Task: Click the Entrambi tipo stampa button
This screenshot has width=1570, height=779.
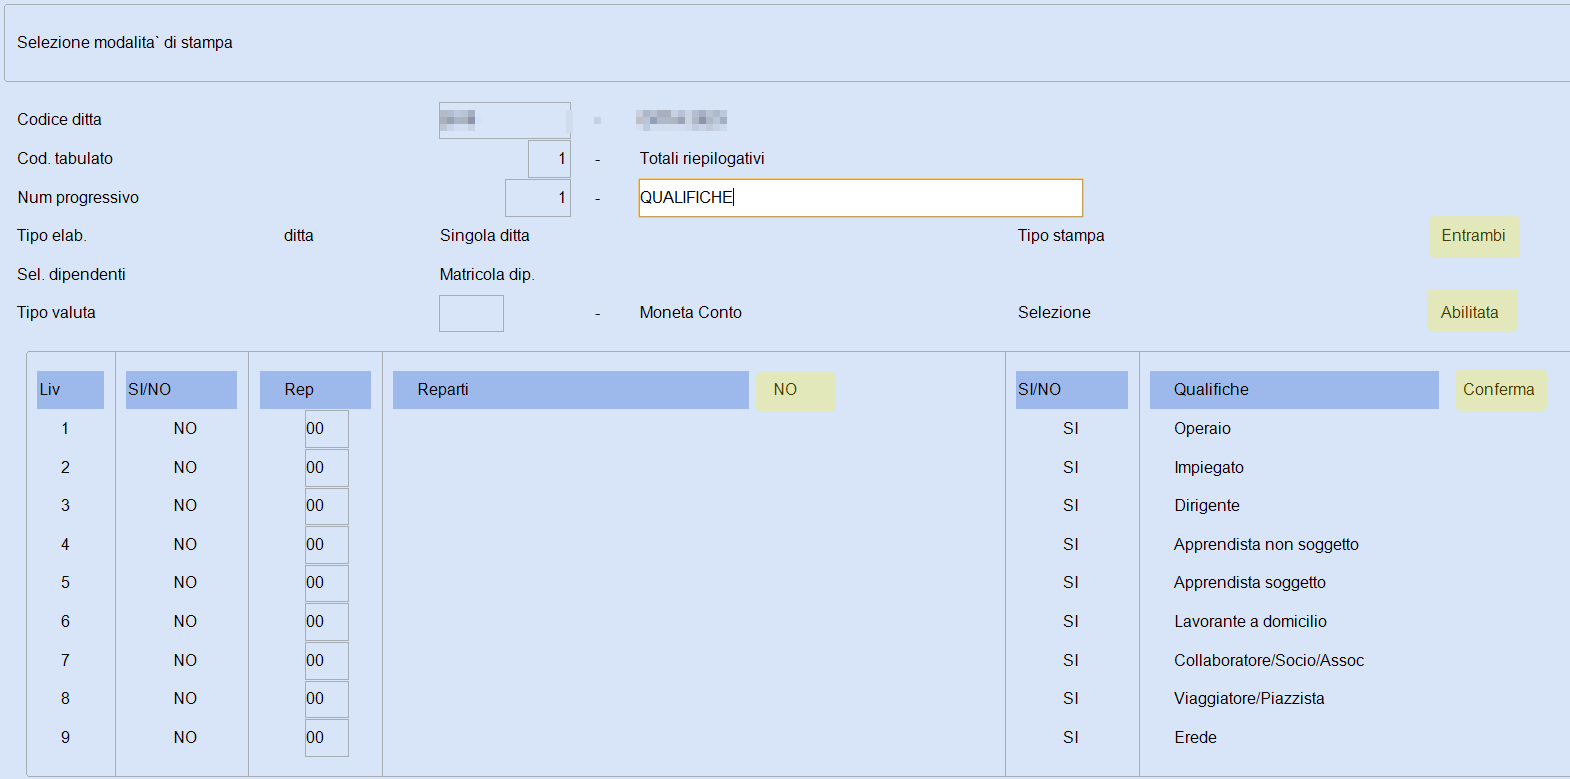Action: [1474, 236]
